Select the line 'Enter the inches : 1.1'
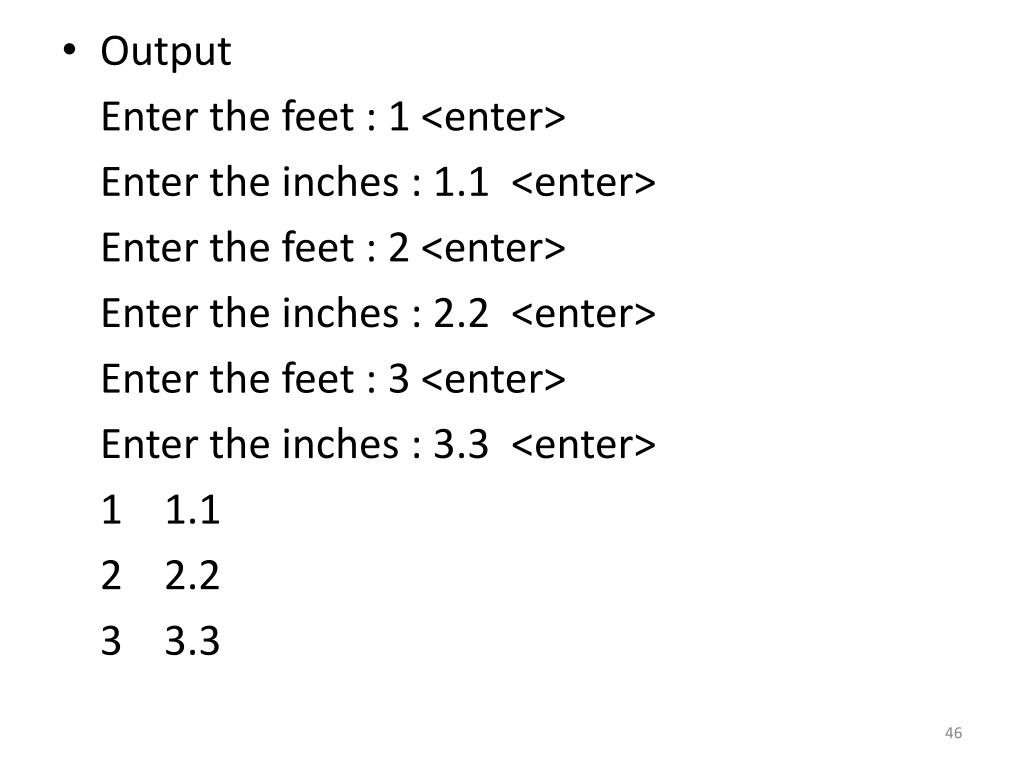This screenshot has width=1024, height=768. [x=295, y=182]
